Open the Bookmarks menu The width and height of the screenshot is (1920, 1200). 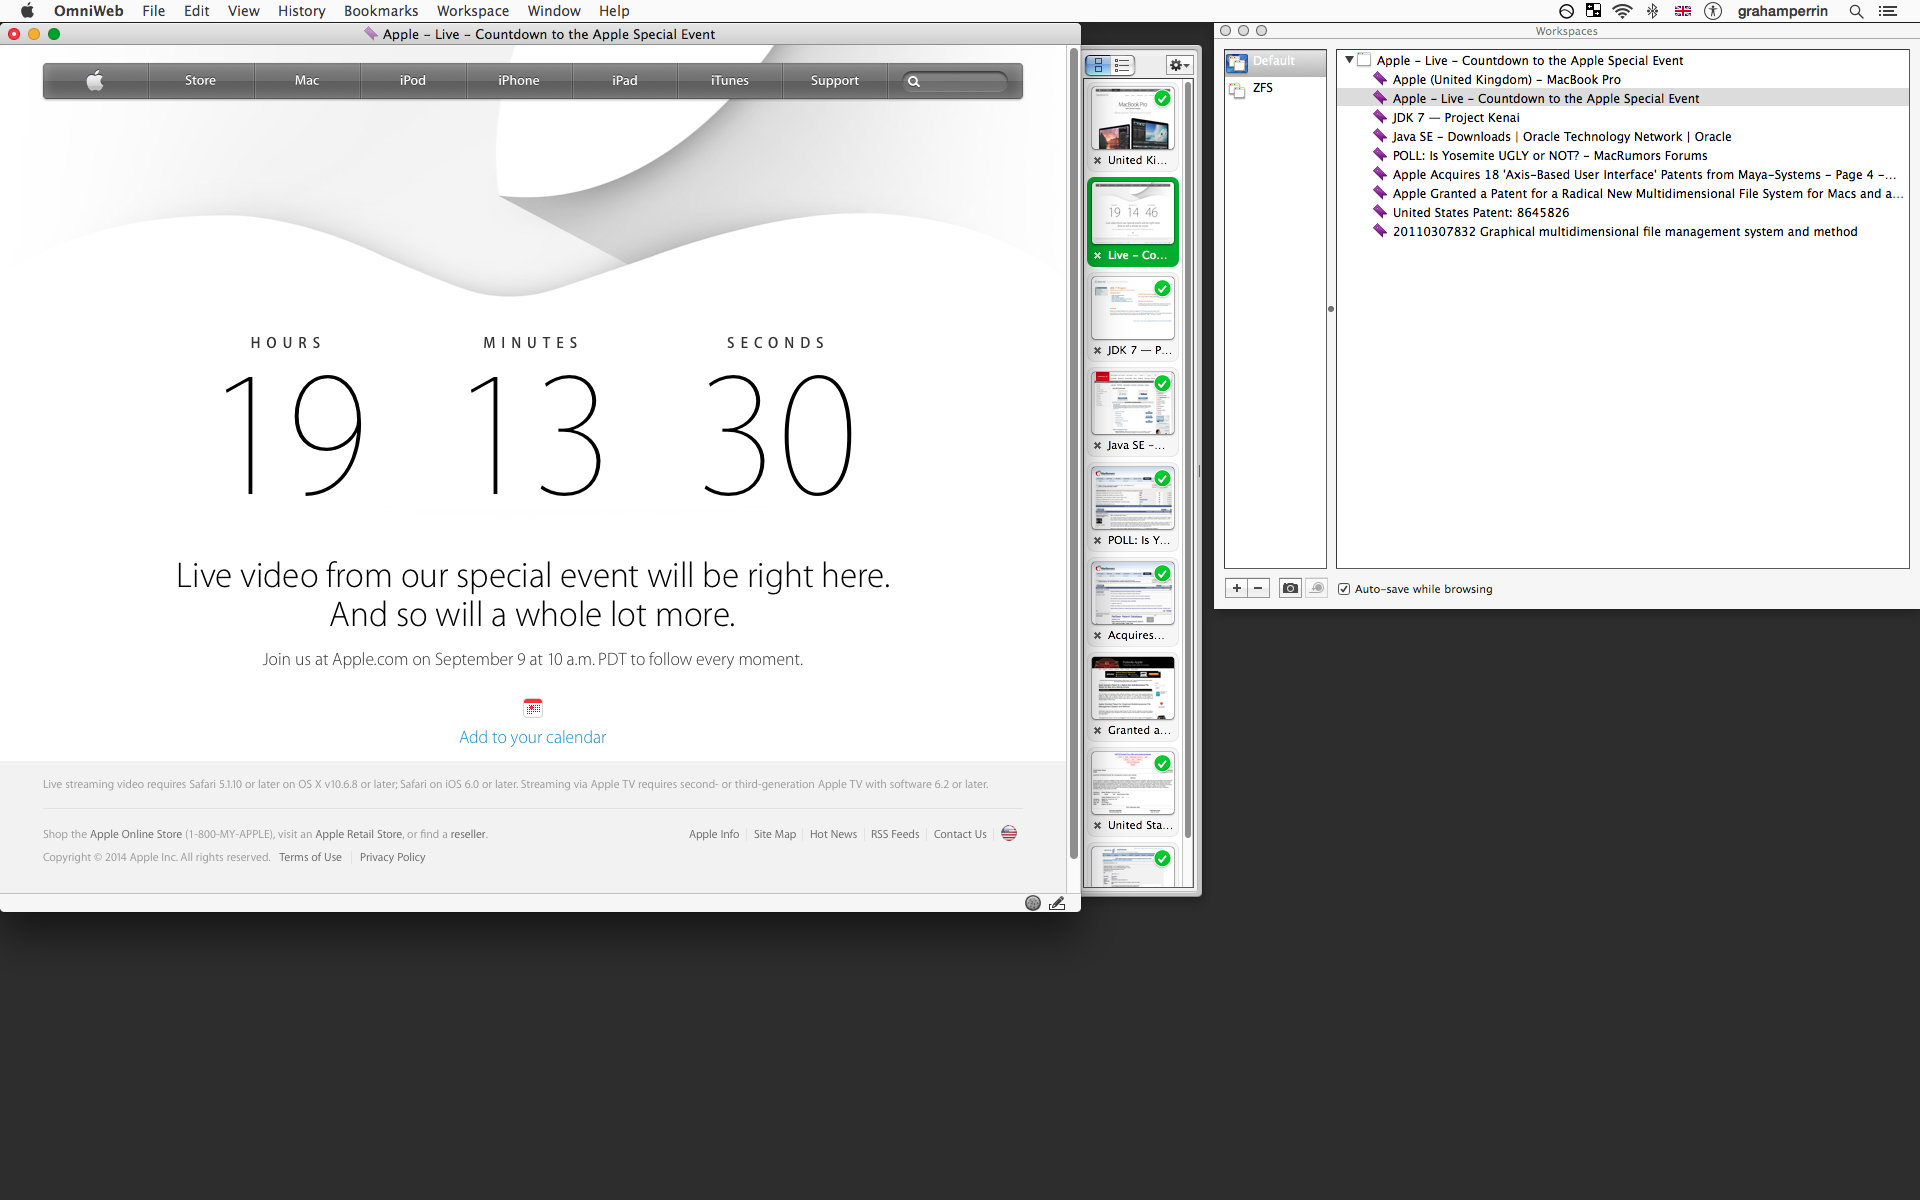tap(380, 11)
